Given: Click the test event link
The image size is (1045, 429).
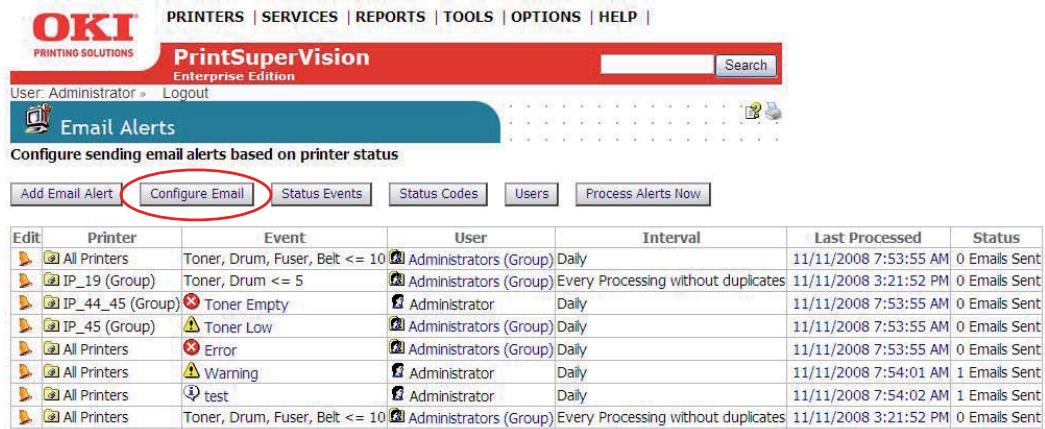Looking at the screenshot, I should (x=216, y=395).
